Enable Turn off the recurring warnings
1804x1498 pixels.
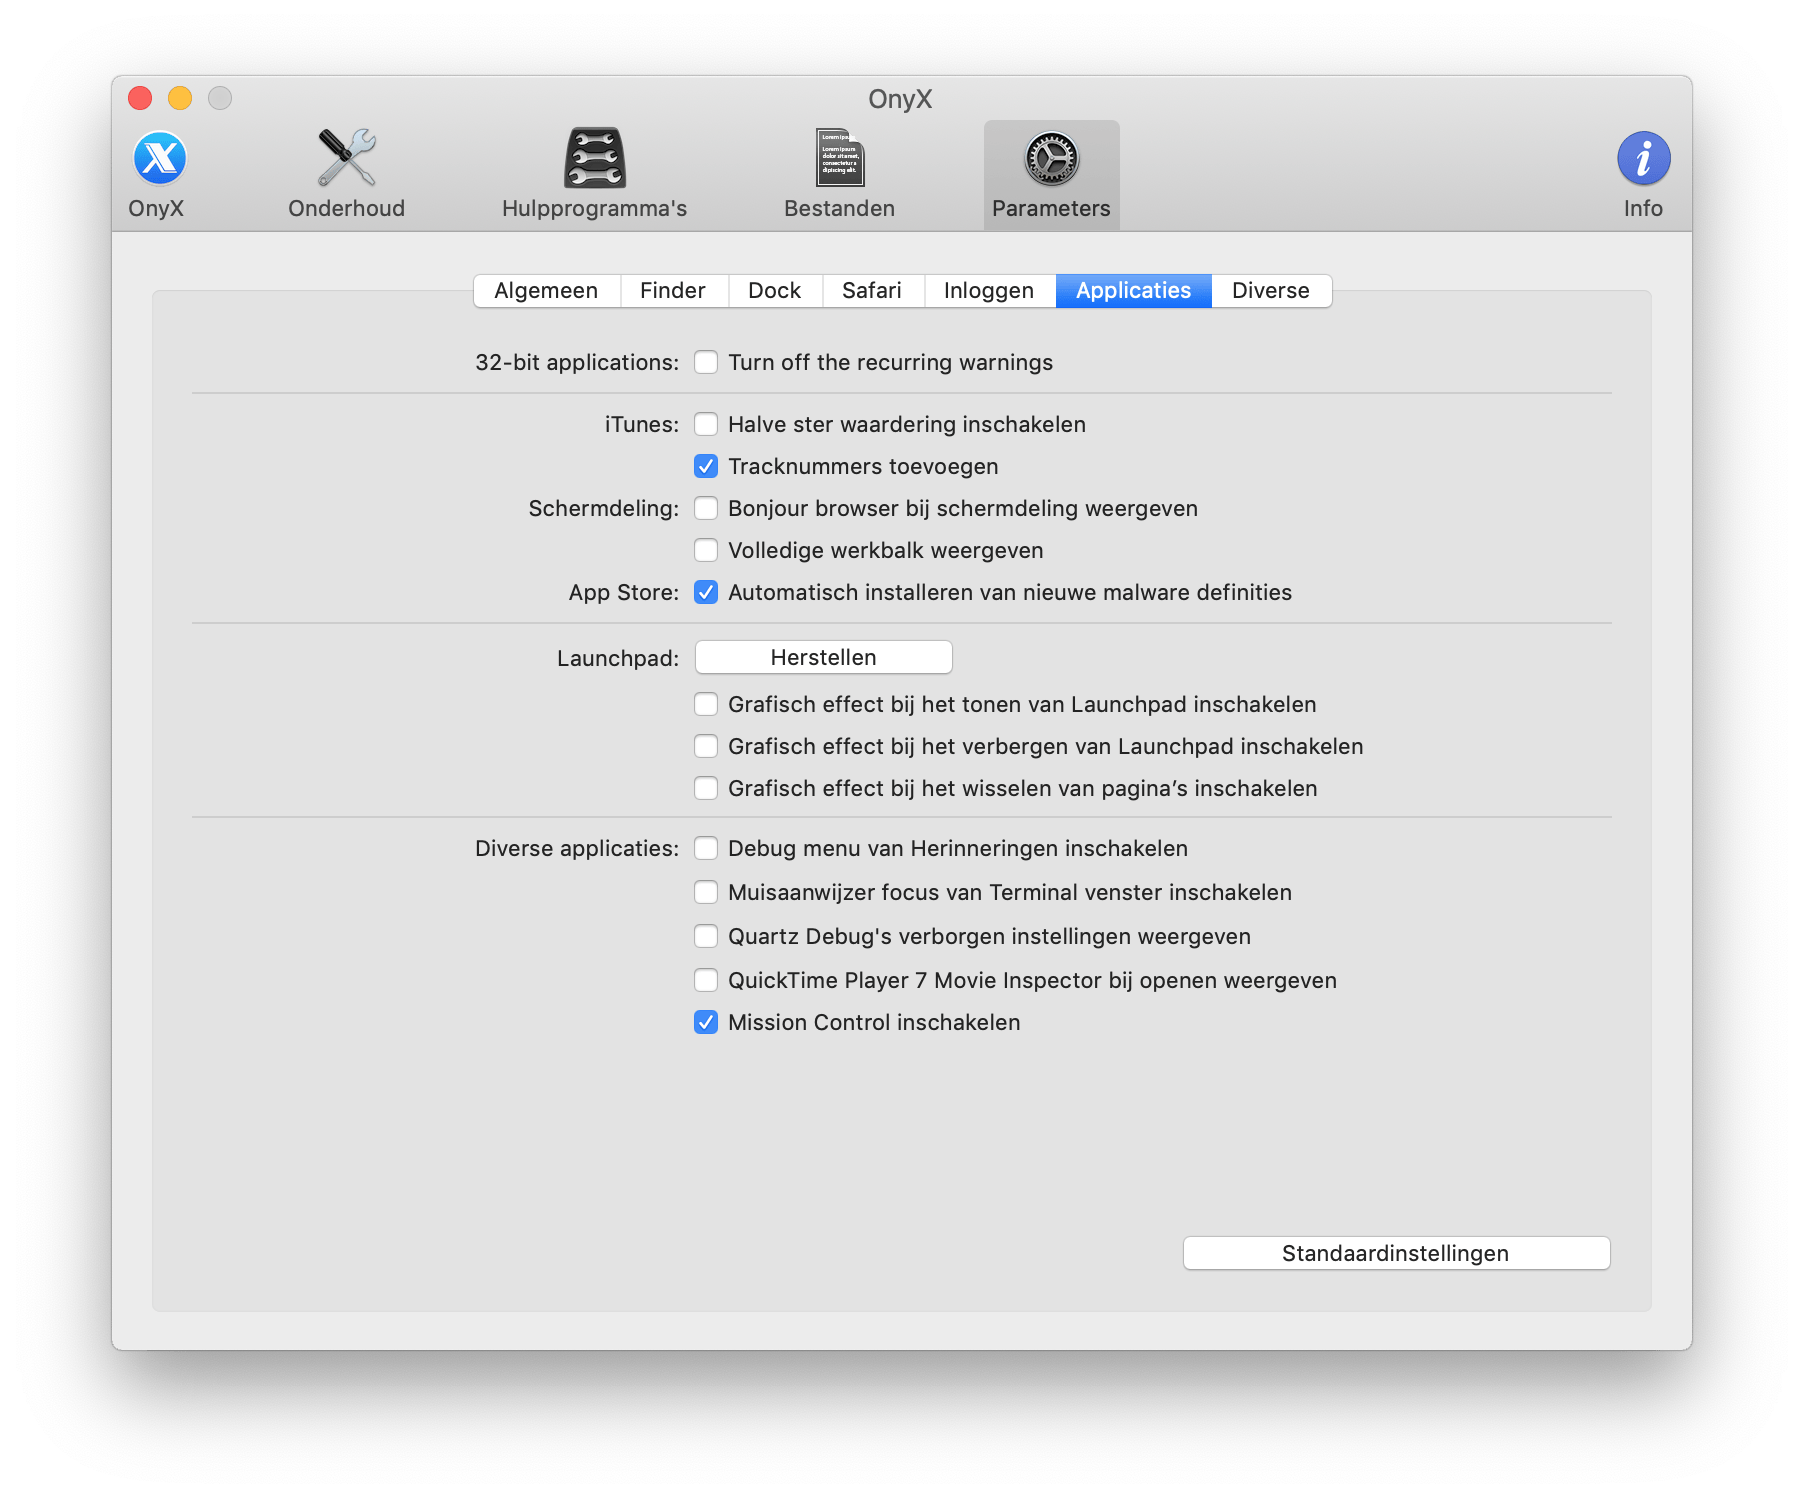(x=706, y=362)
